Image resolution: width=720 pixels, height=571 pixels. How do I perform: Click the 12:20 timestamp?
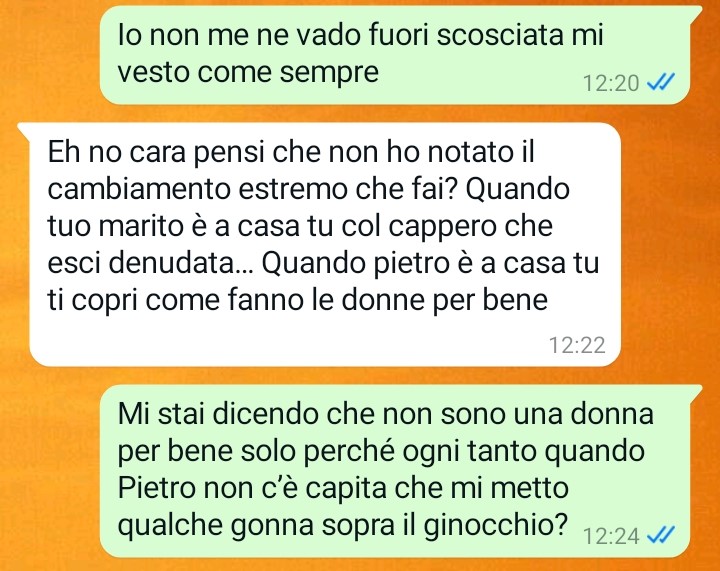click(x=611, y=84)
